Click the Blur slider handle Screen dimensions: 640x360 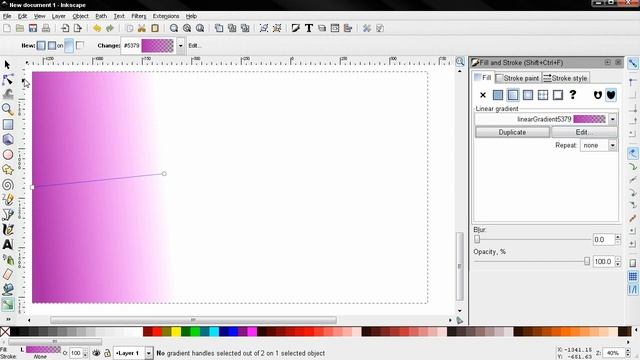tap(477, 240)
